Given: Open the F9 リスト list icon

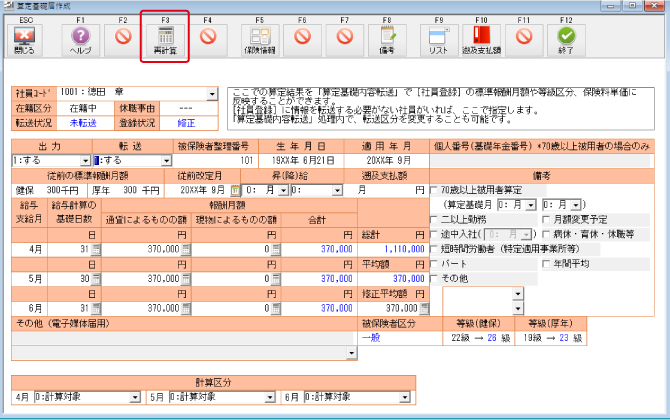Looking at the screenshot, I should point(439,35).
